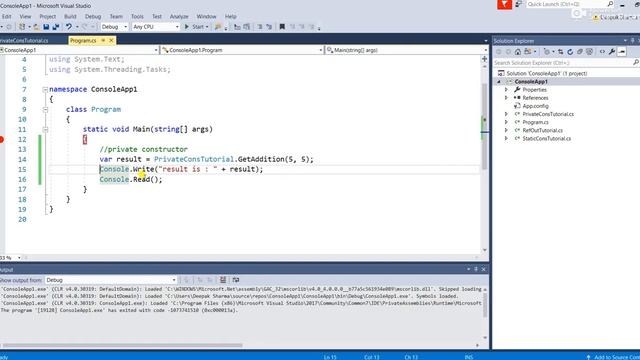Open the Debug configuration dropdown
Screen dimensions: 640x360
point(114,27)
